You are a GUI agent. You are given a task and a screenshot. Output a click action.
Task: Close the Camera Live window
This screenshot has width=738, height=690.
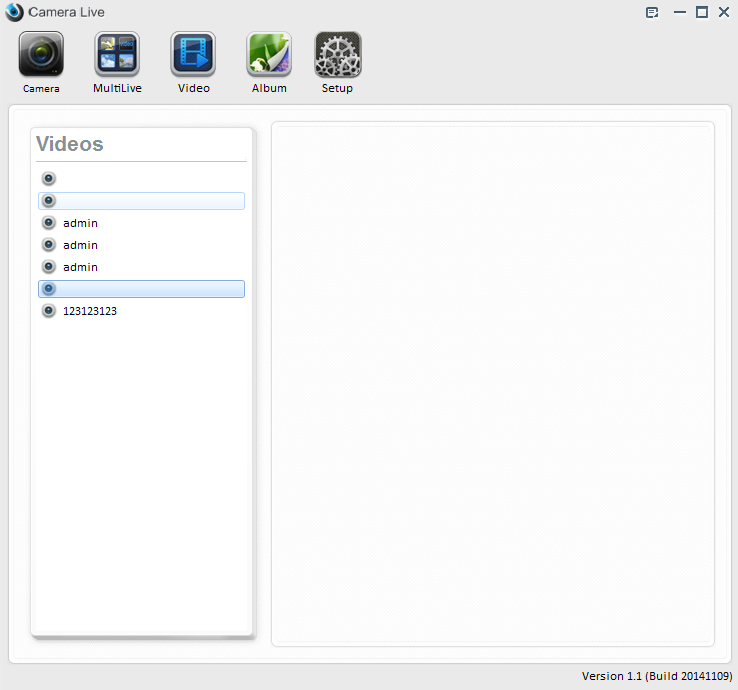(723, 13)
